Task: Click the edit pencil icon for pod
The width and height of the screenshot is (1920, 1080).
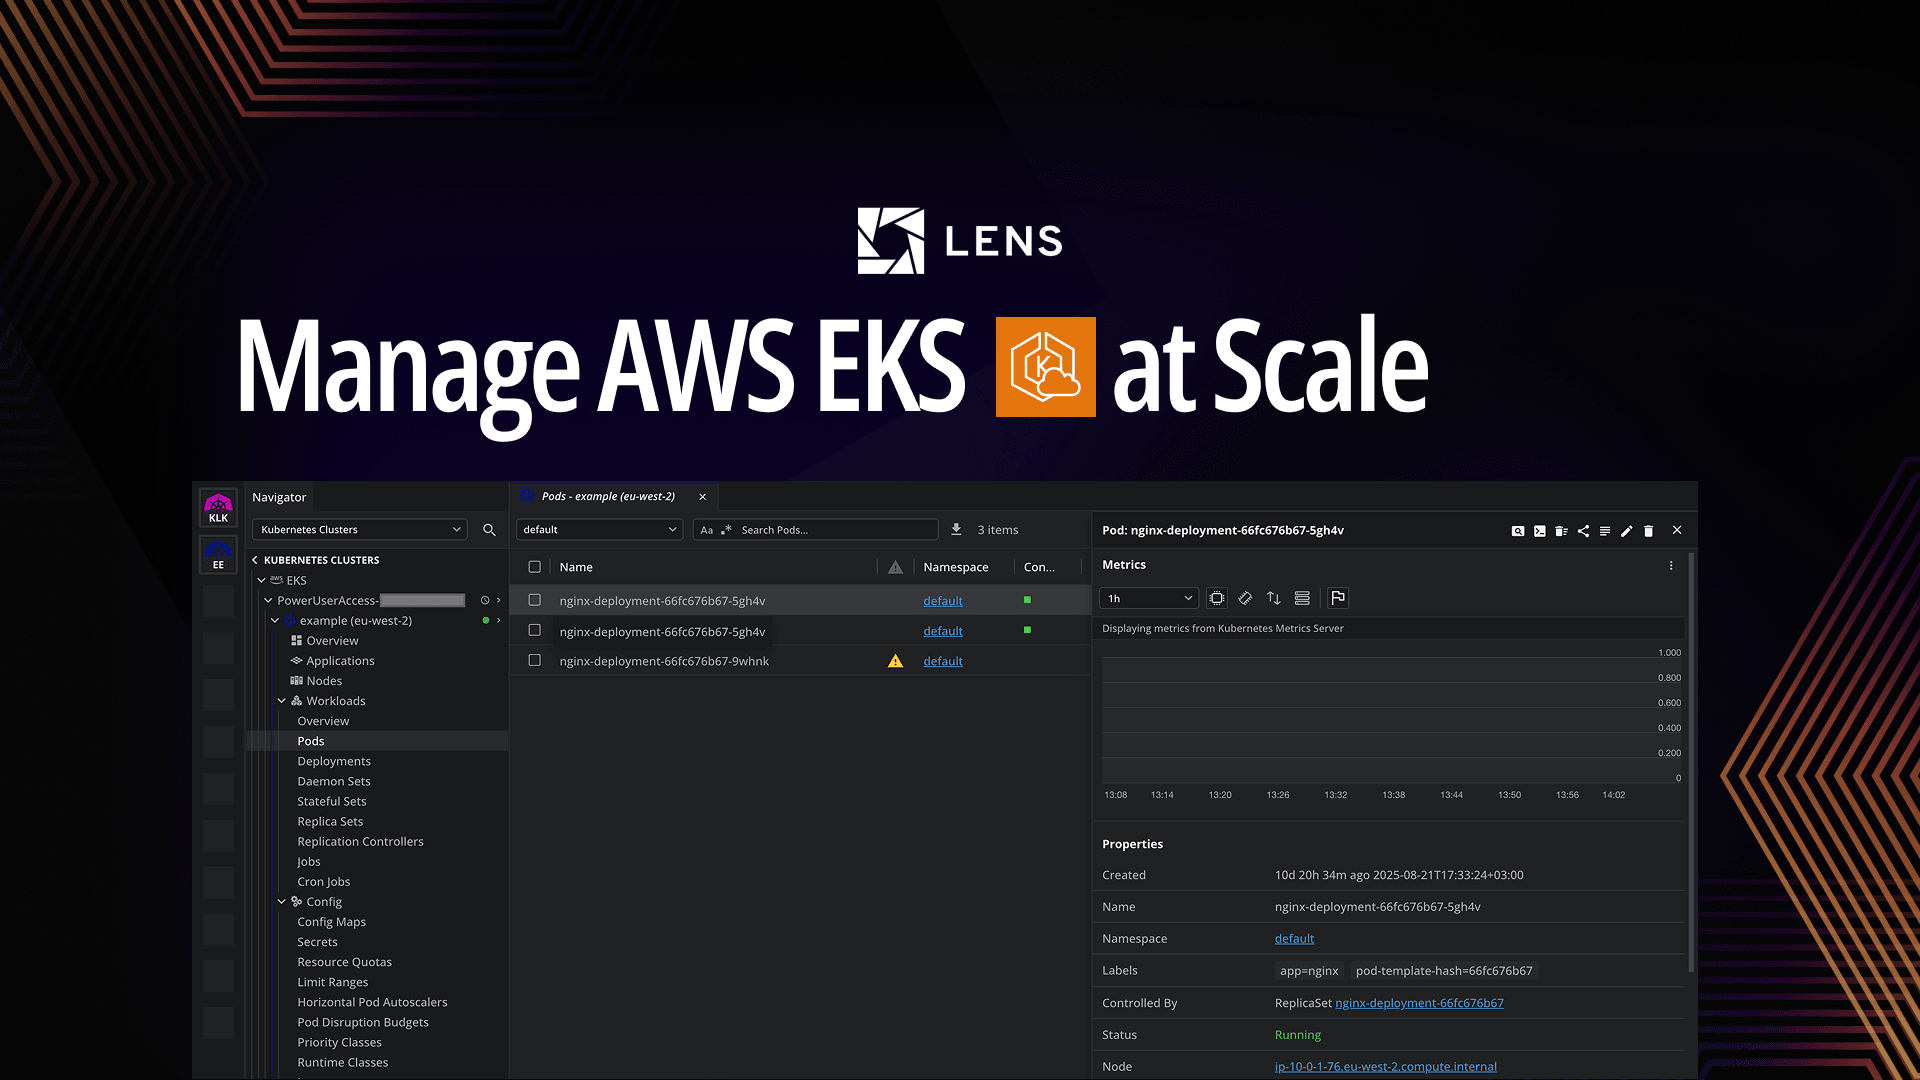Action: click(1627, 531)
